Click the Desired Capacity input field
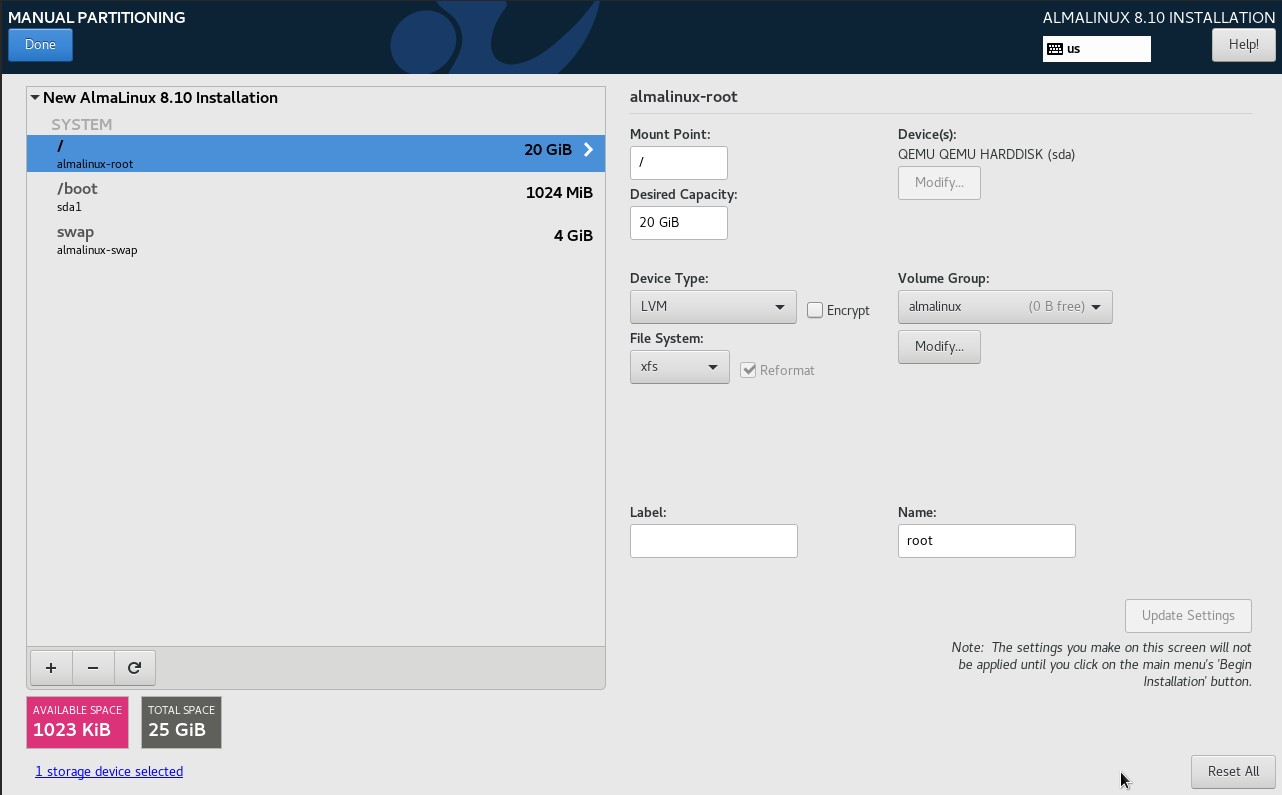1282x795 pixels. tap(678, 223)
